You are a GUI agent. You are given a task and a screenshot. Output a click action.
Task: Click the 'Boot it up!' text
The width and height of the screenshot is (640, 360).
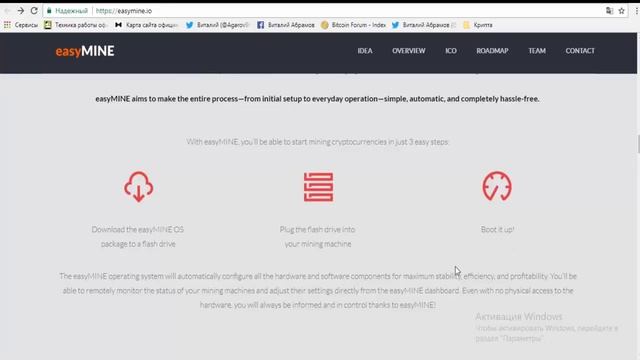(x=497, y=229)
